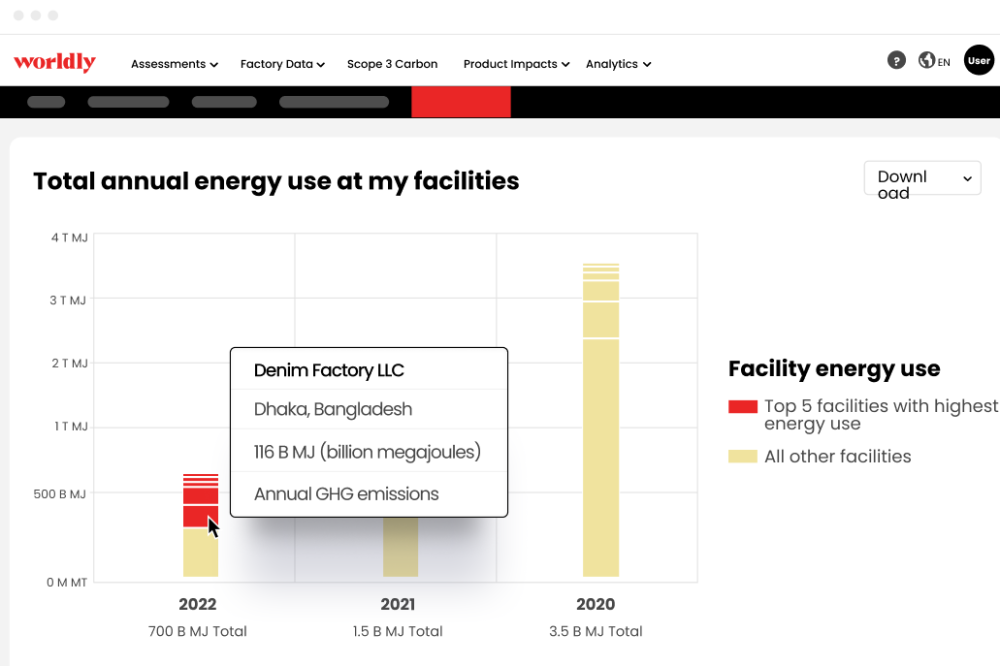
Task: Open the Assessments dropdown
Action: pos(174,63)
